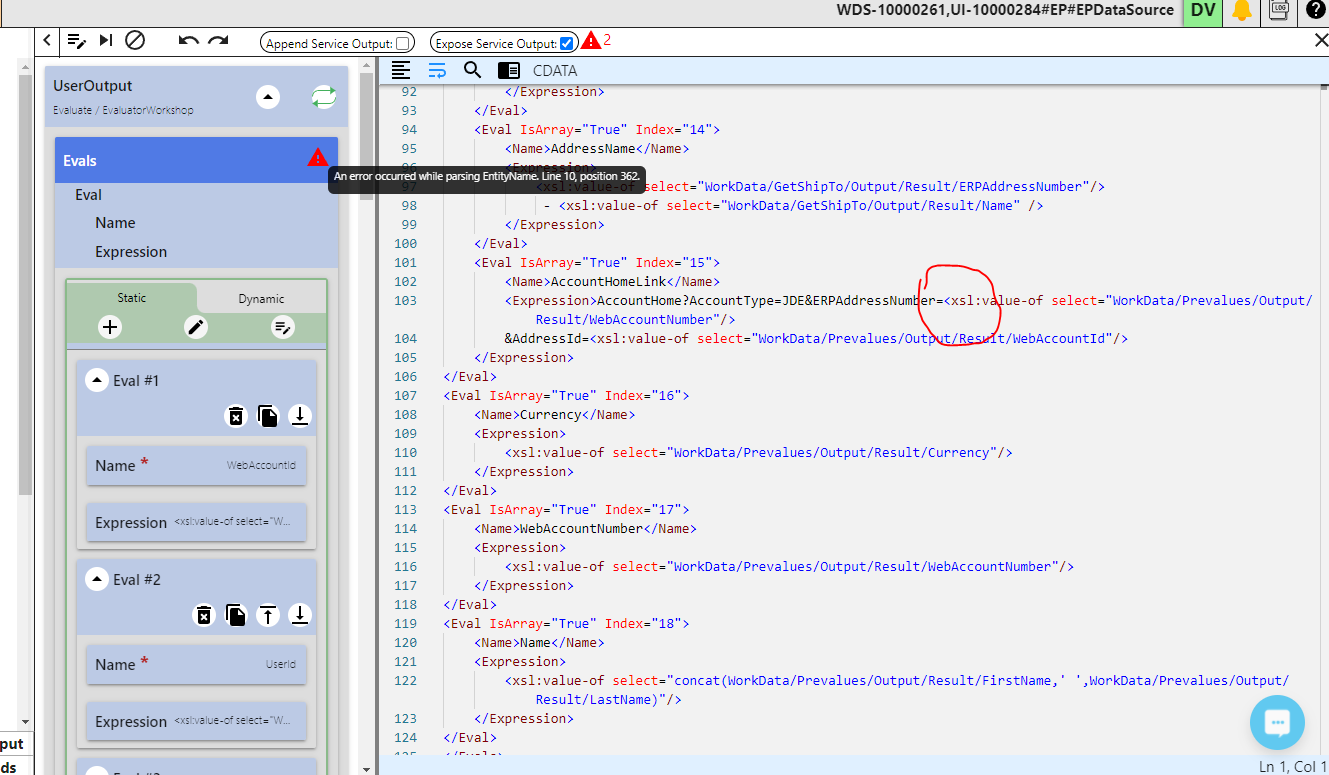
Task: Click the Ln 1, Col 1 status indicator
Action: (x=1292, y=766)
